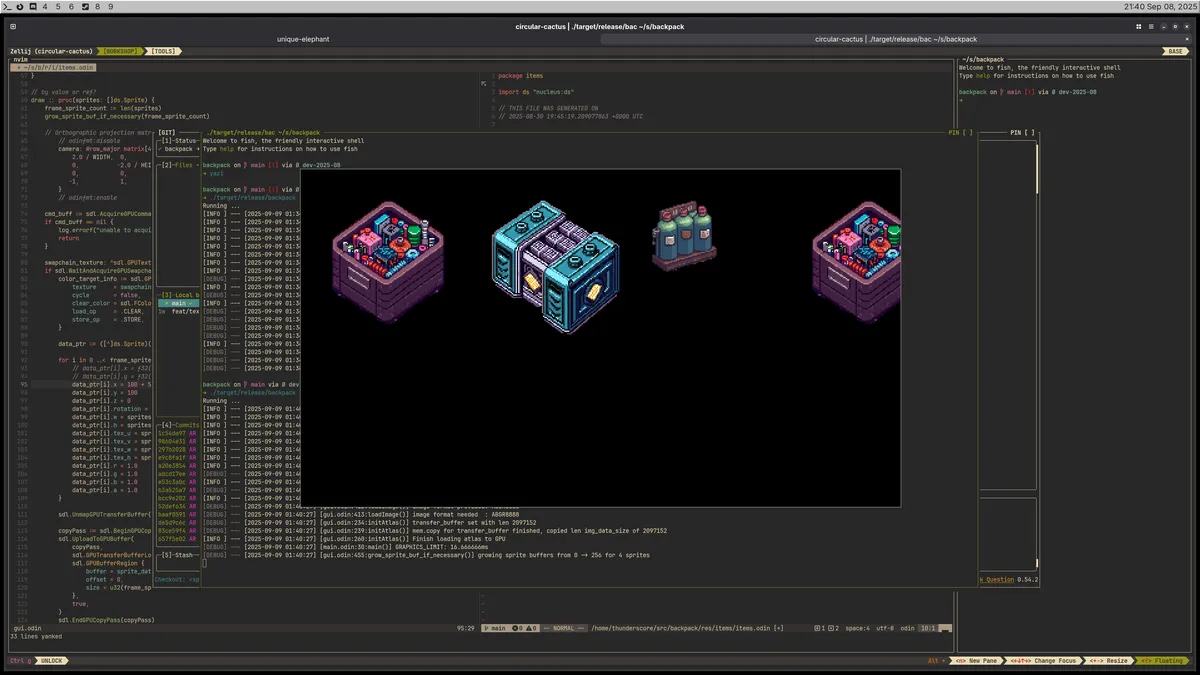Image resolution: width=1200 pixels, height=675 pixels.
Task: Click the New Pane shortcut hint
Action: (x=976, y=661)
